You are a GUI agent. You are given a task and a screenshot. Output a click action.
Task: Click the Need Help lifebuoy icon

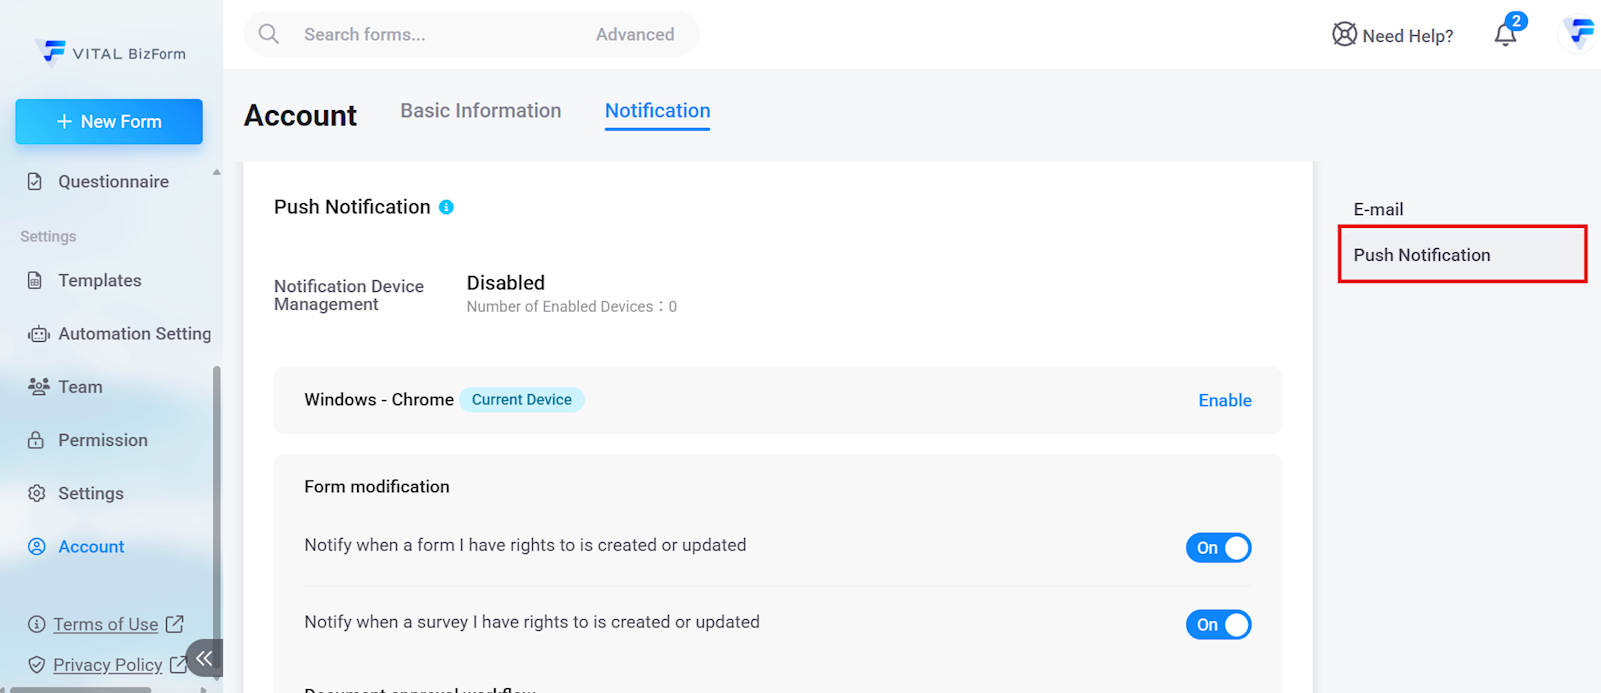1344,35
